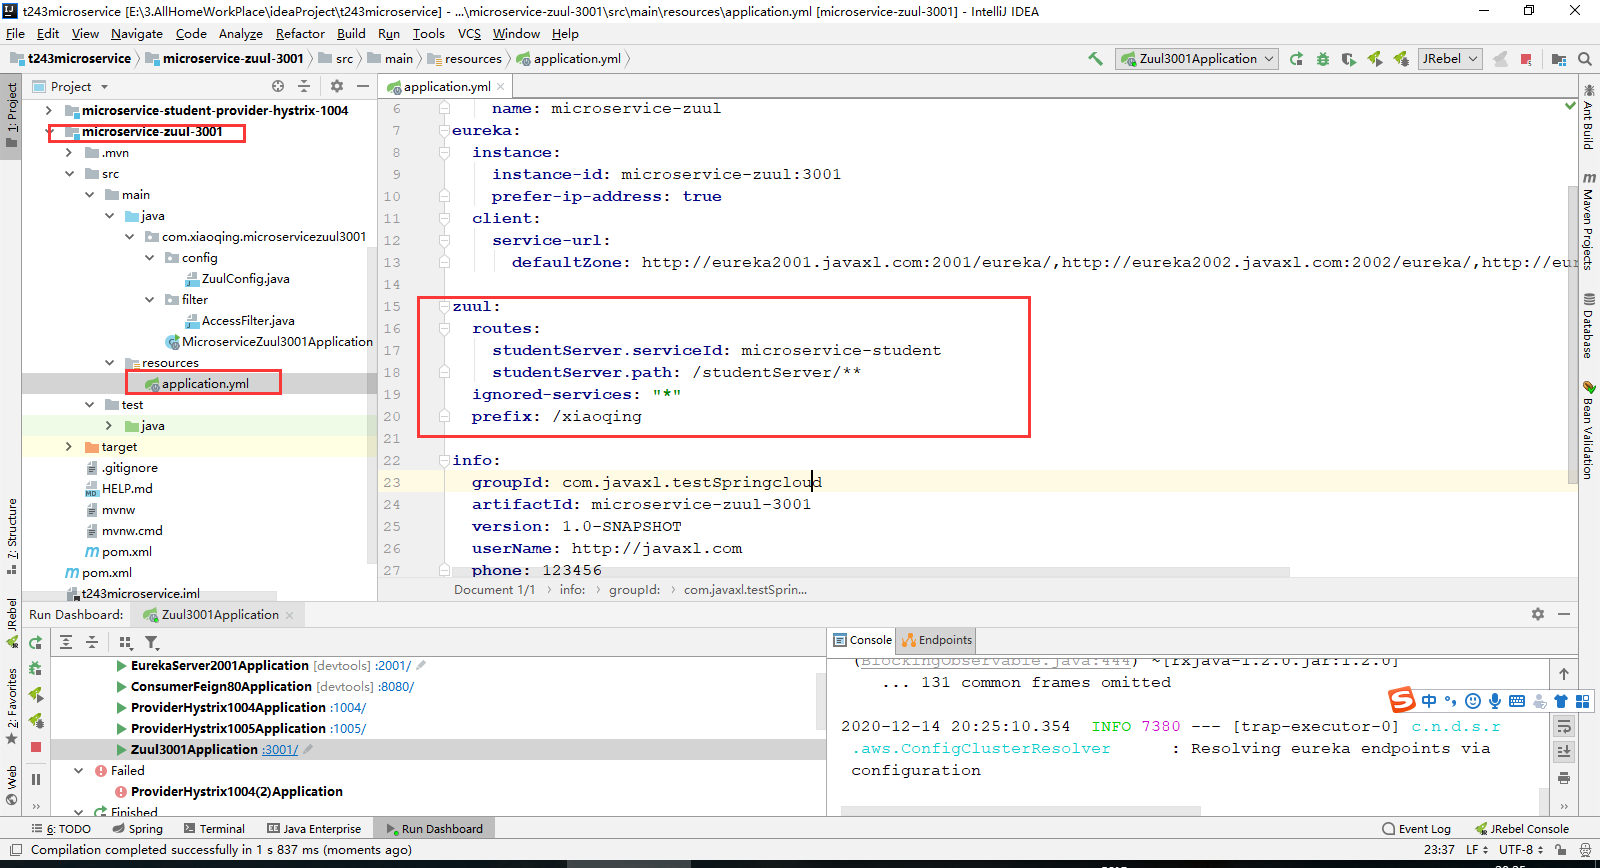Toggle the 1: Project tool window stripe

pyautogui.click(x=11, y=114)
